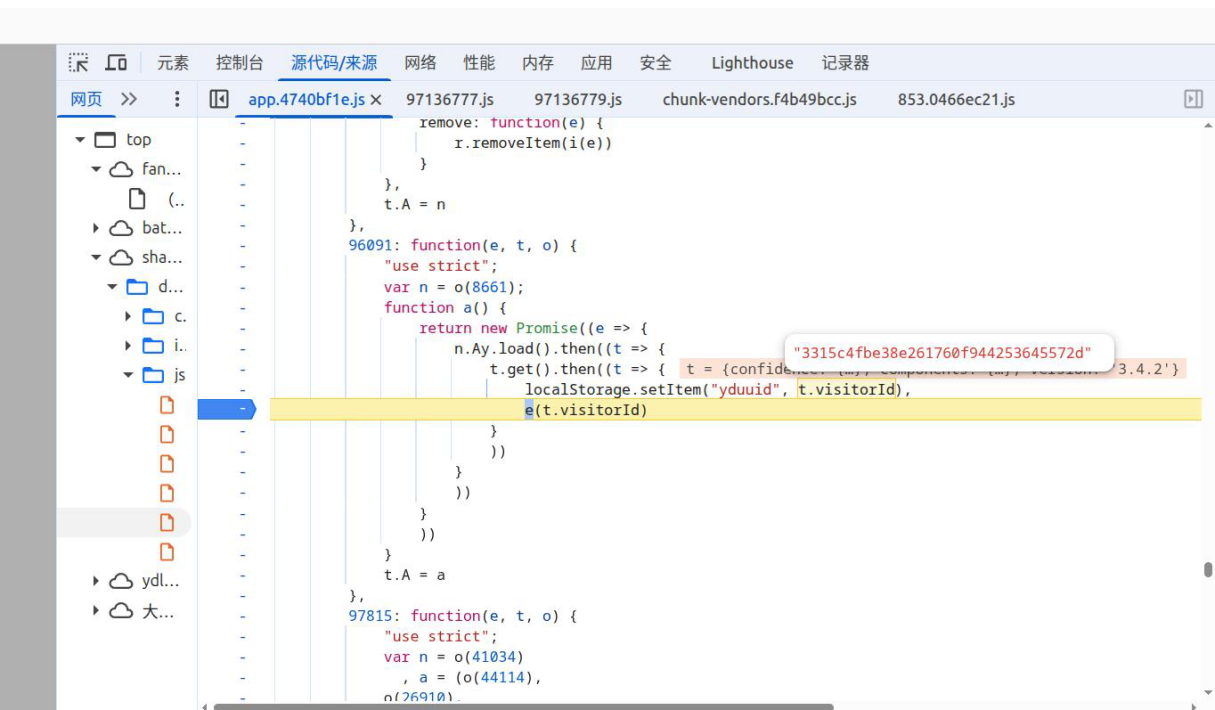
Task: Click the inline t = {confidence...} value preview
Action: coord(933,369)
